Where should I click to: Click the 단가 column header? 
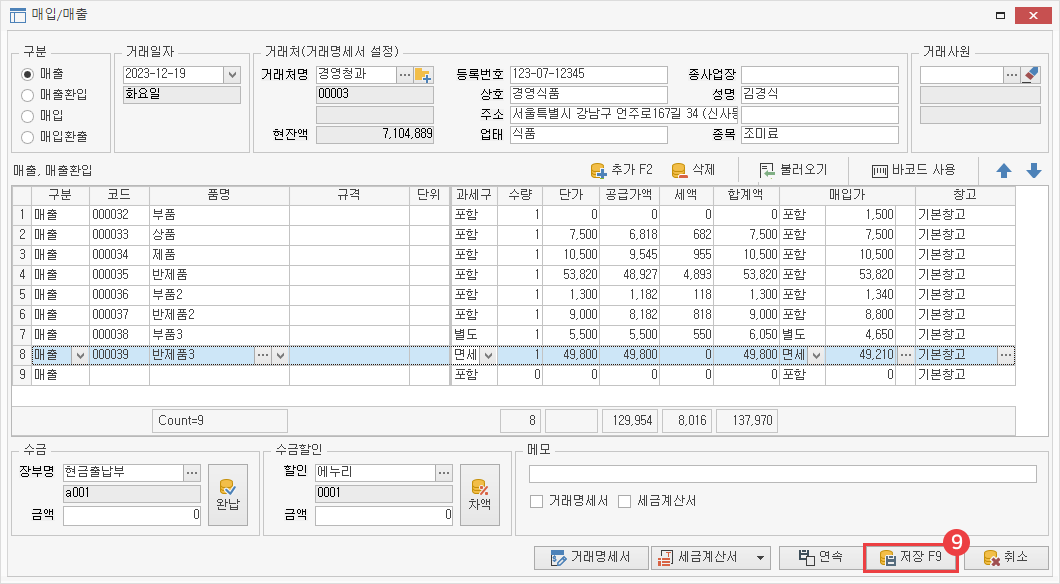571,195
